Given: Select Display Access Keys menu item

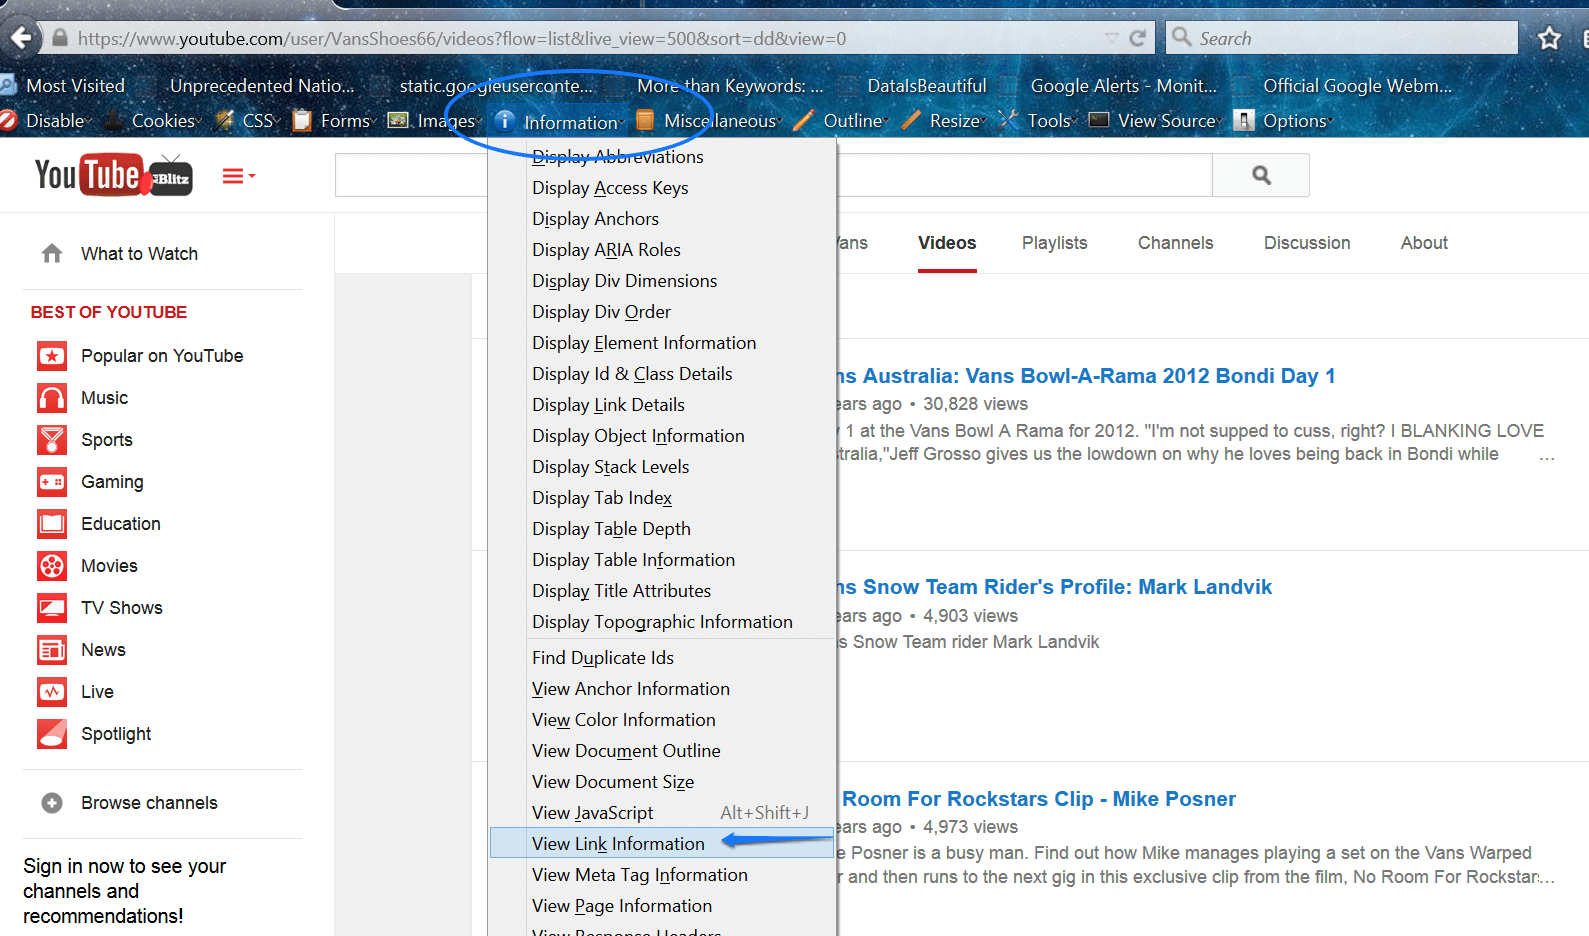Looking at the screenshot, I should (662, 188).
